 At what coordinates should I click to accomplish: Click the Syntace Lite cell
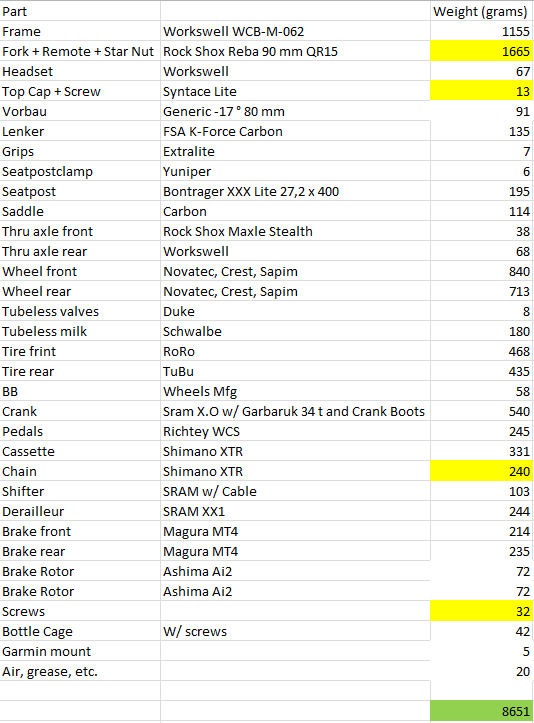point(295,91)
